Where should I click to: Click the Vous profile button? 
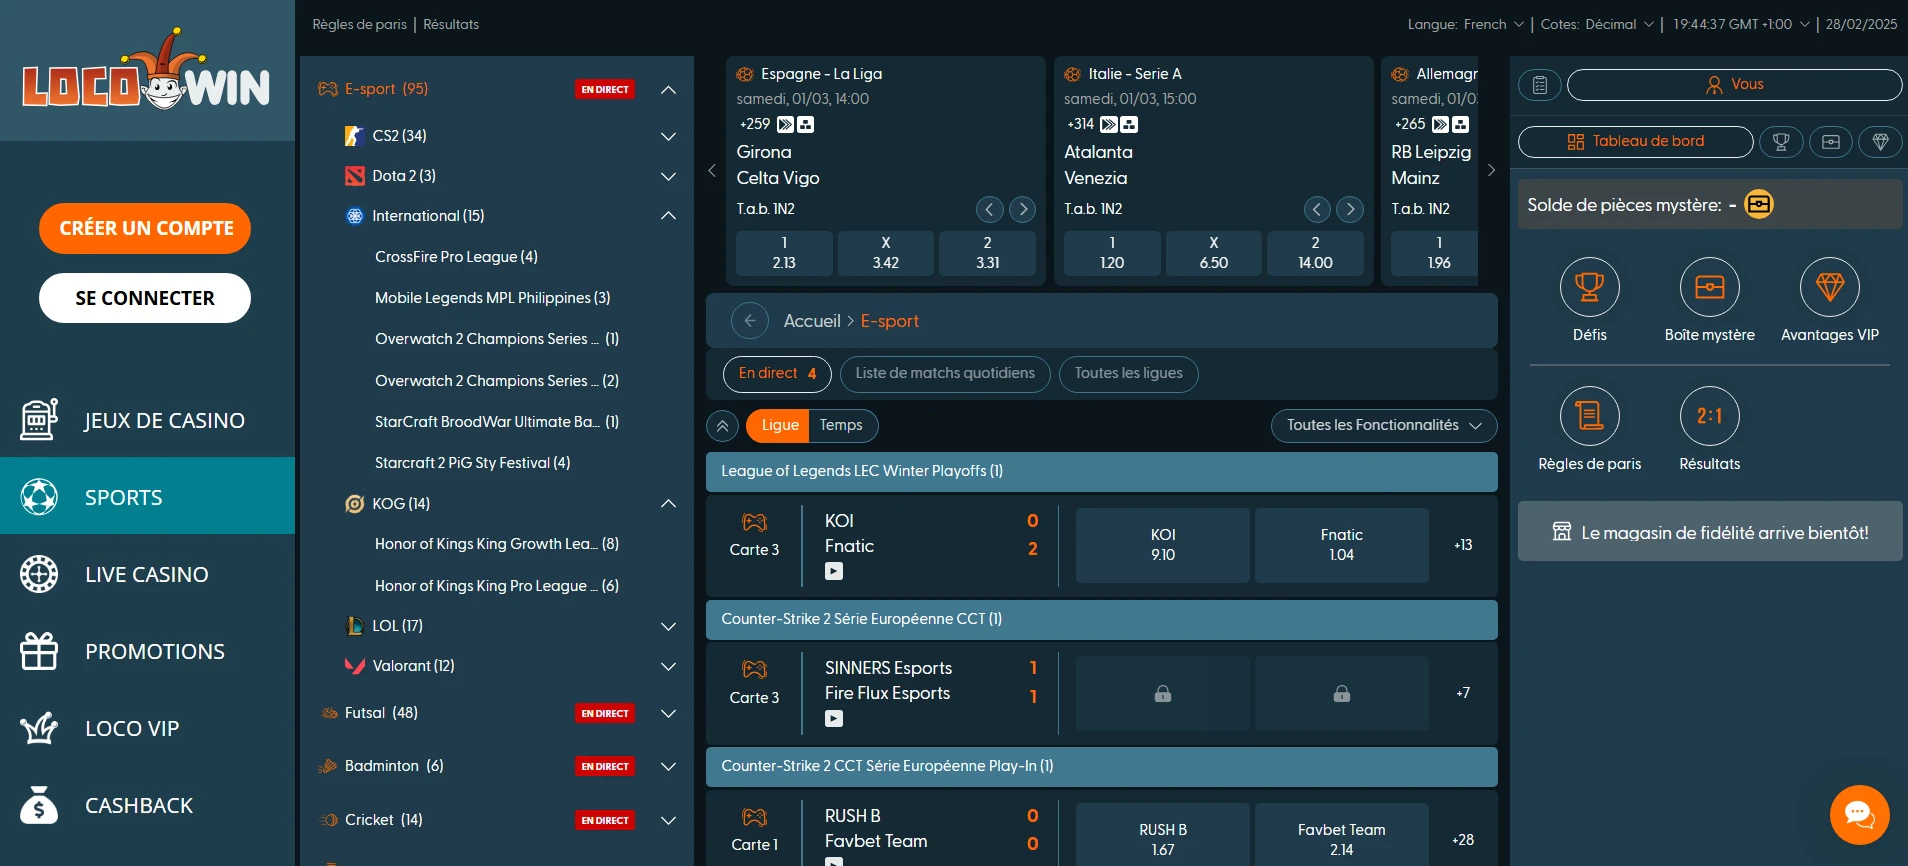click(1734, 85)
